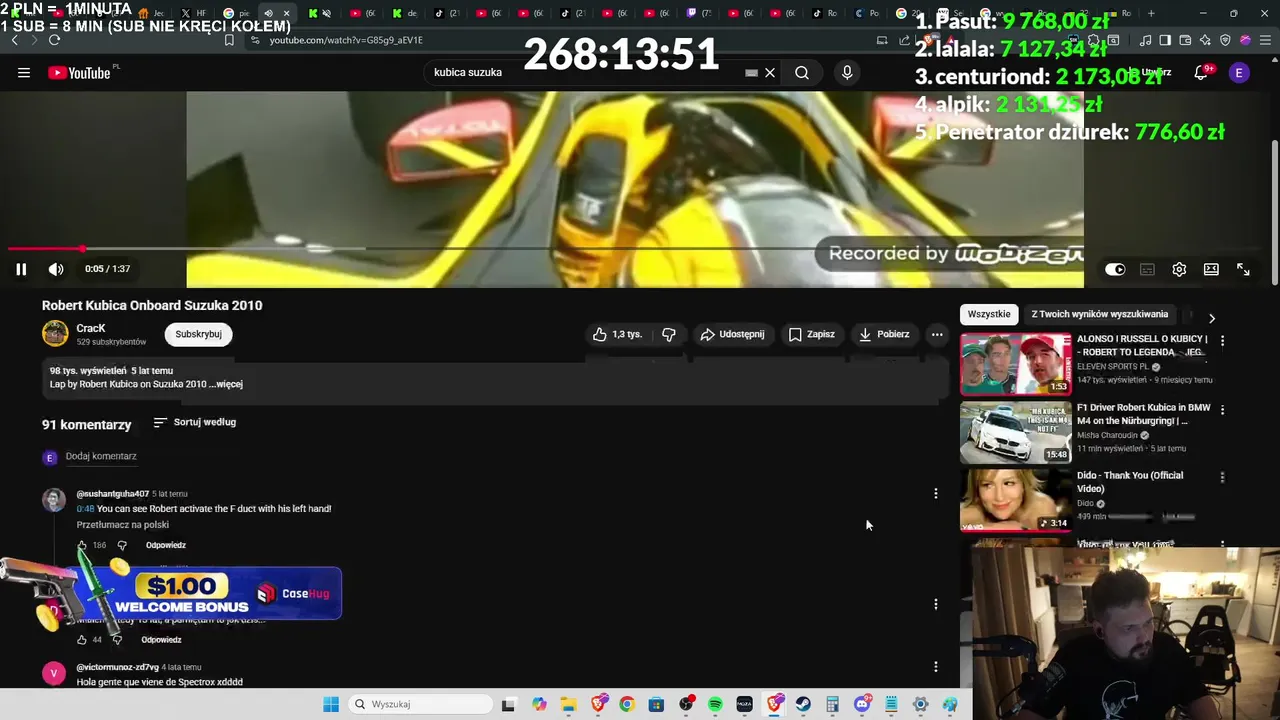Open the account avatar menu
The image size is (1280, 720).
[x=1239, y=73]
